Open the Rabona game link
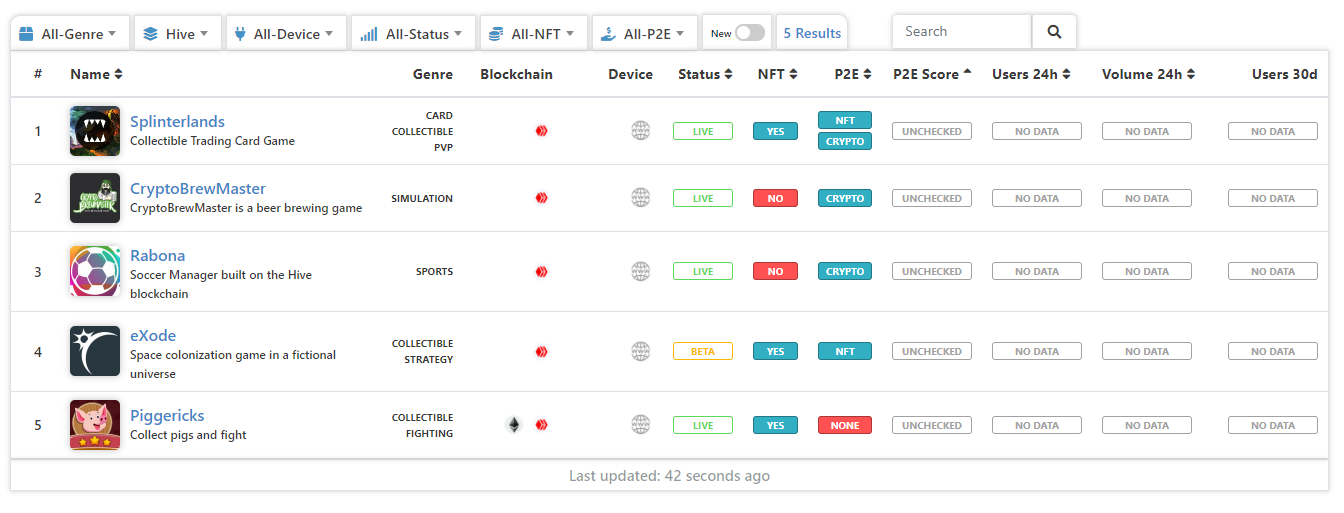The height and width of the screenshot is (513, 1344). coord(157,256)
